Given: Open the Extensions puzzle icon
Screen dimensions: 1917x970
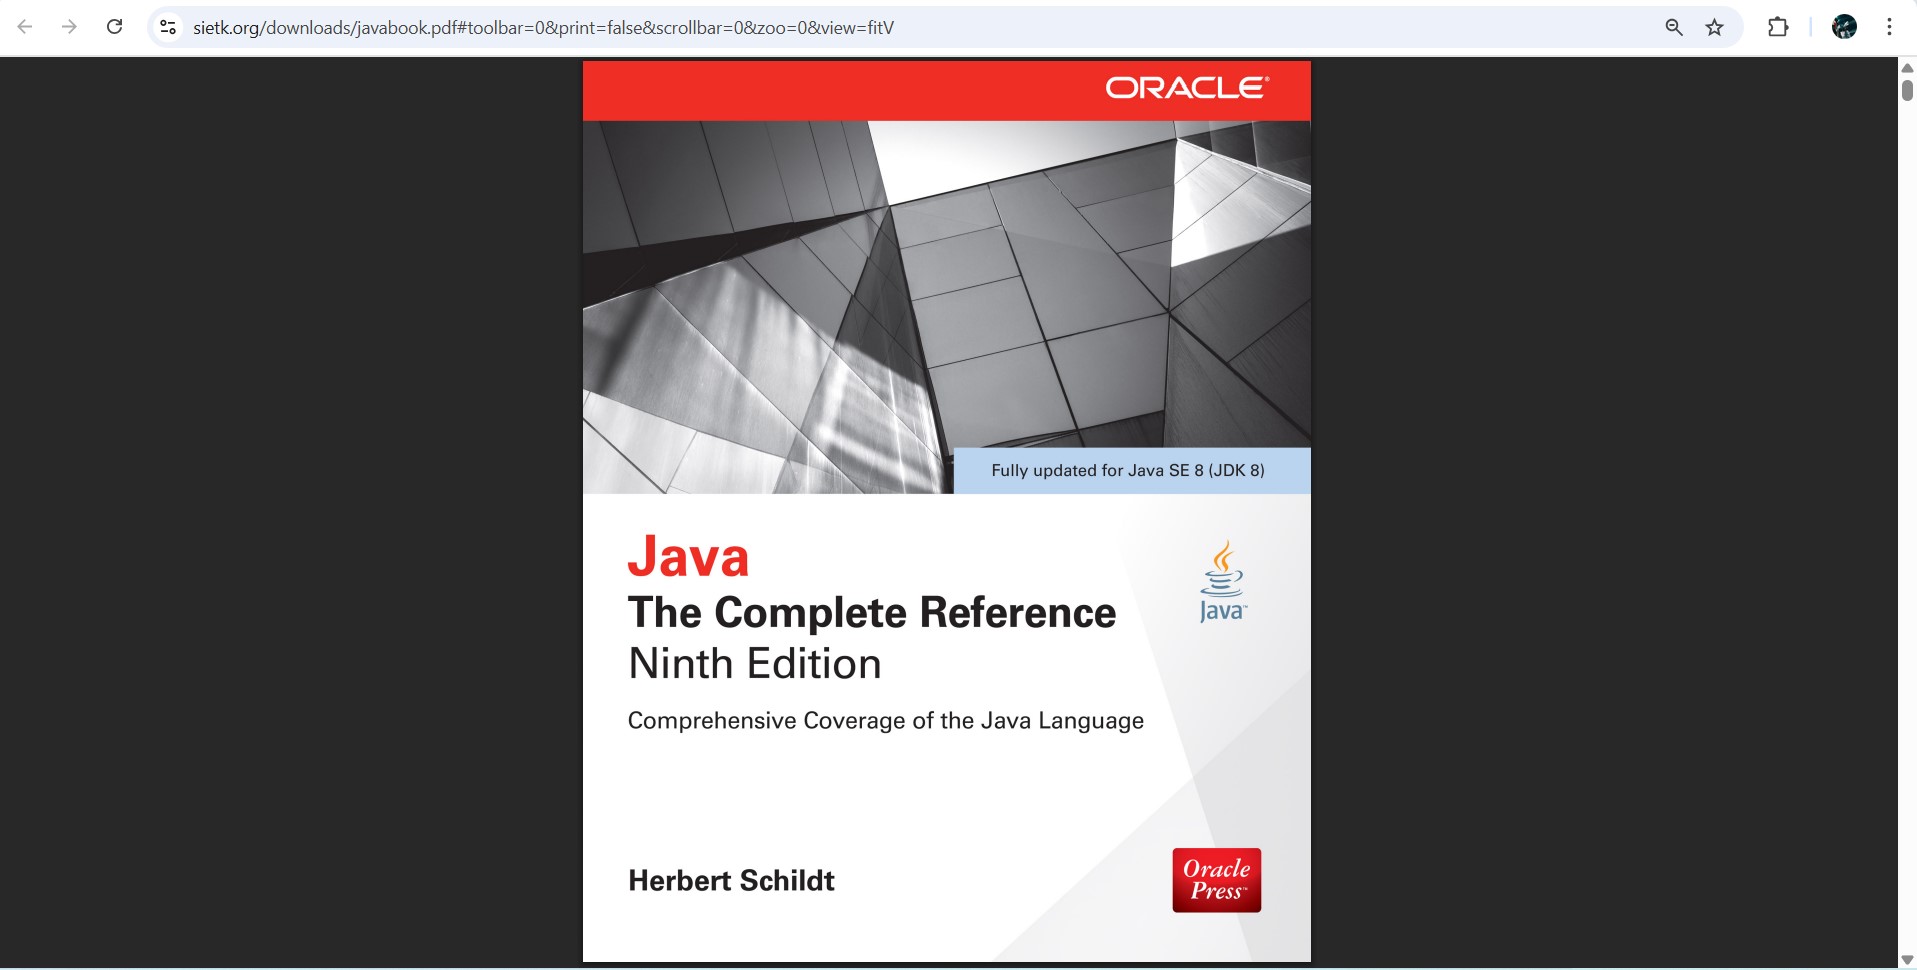Looking at the screenshot, I should (1777, 27).
